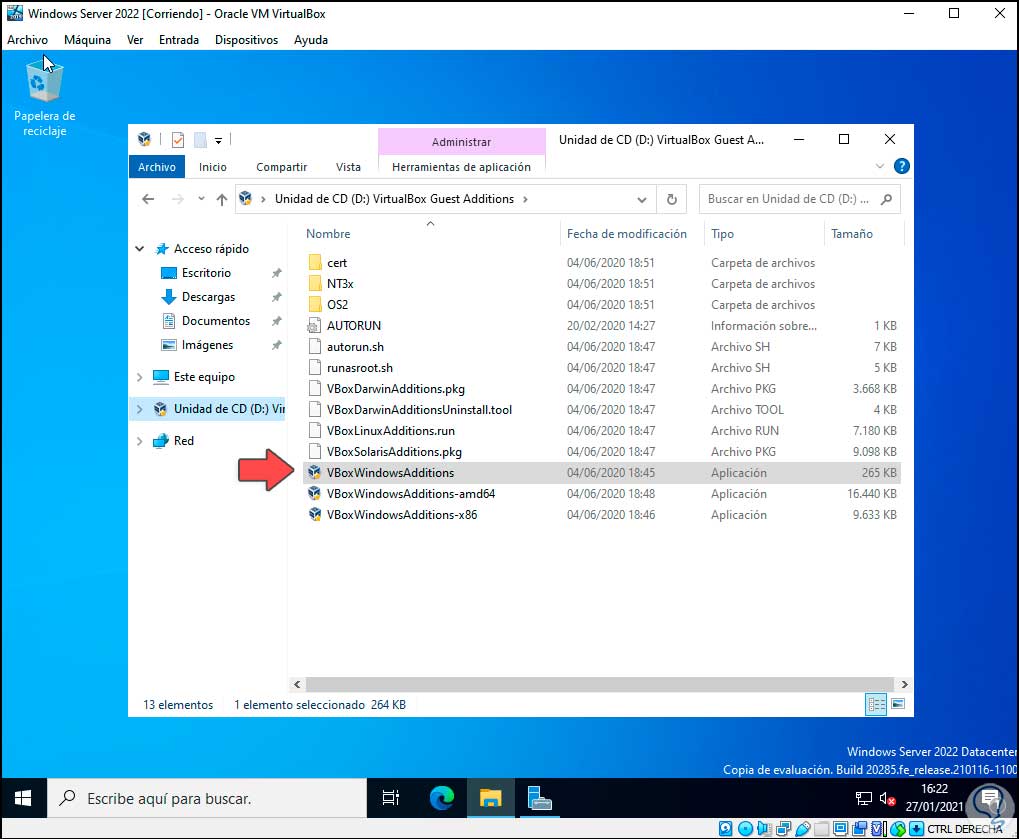1019x839 pixels.
Task: Sort by the Nombre column header
Action: (328, 234)
